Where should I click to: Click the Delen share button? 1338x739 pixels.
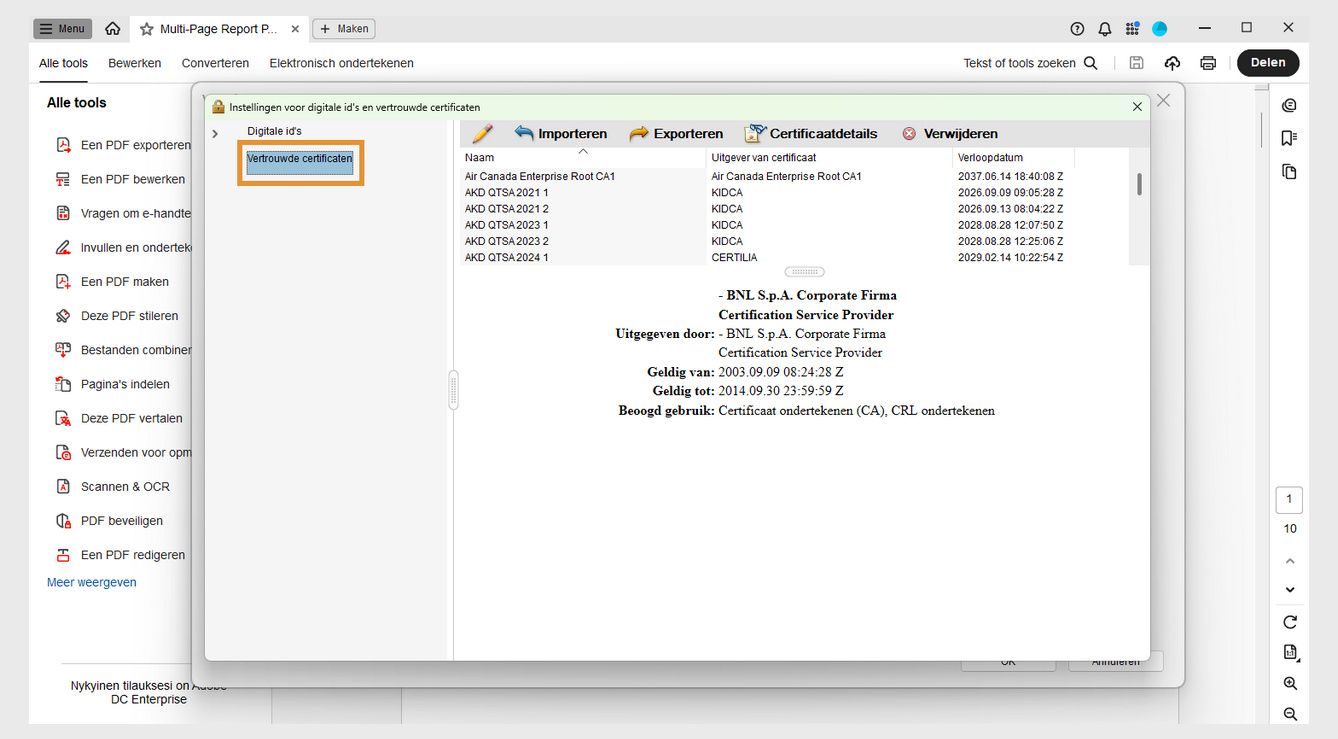[1268, 62]
